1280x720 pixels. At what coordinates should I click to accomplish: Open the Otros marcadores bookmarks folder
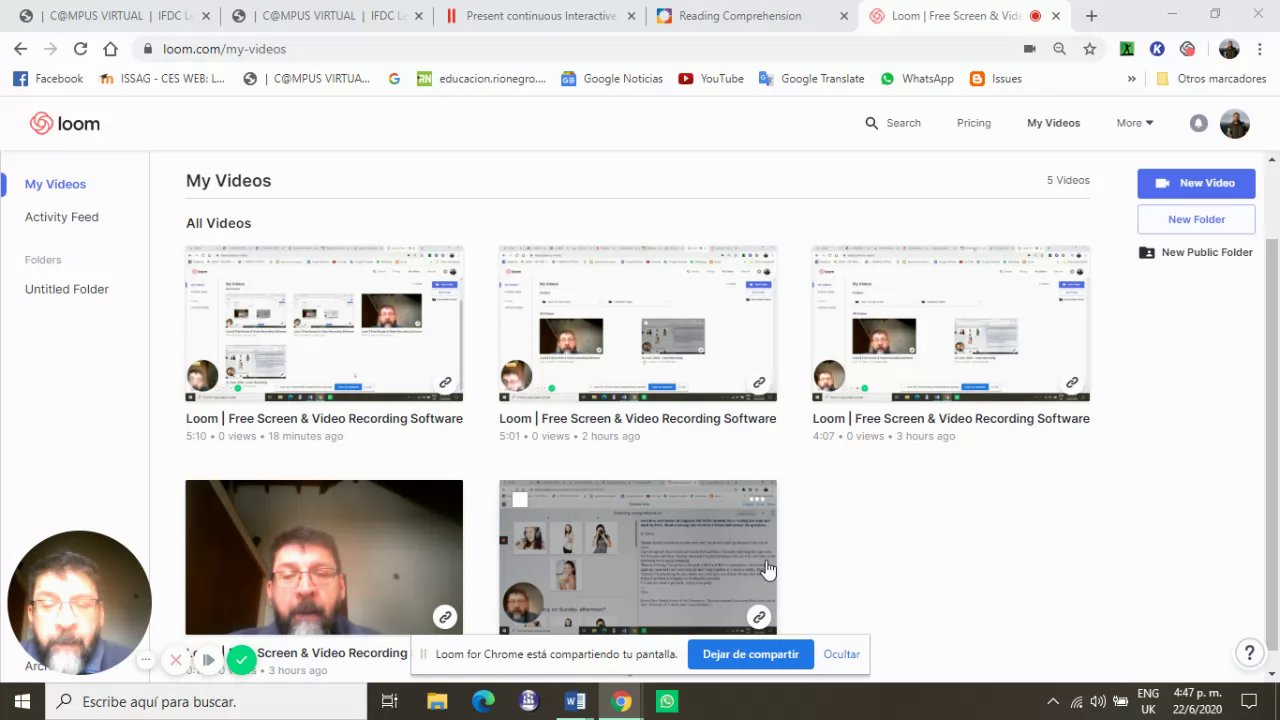(x=1210, y=79)
